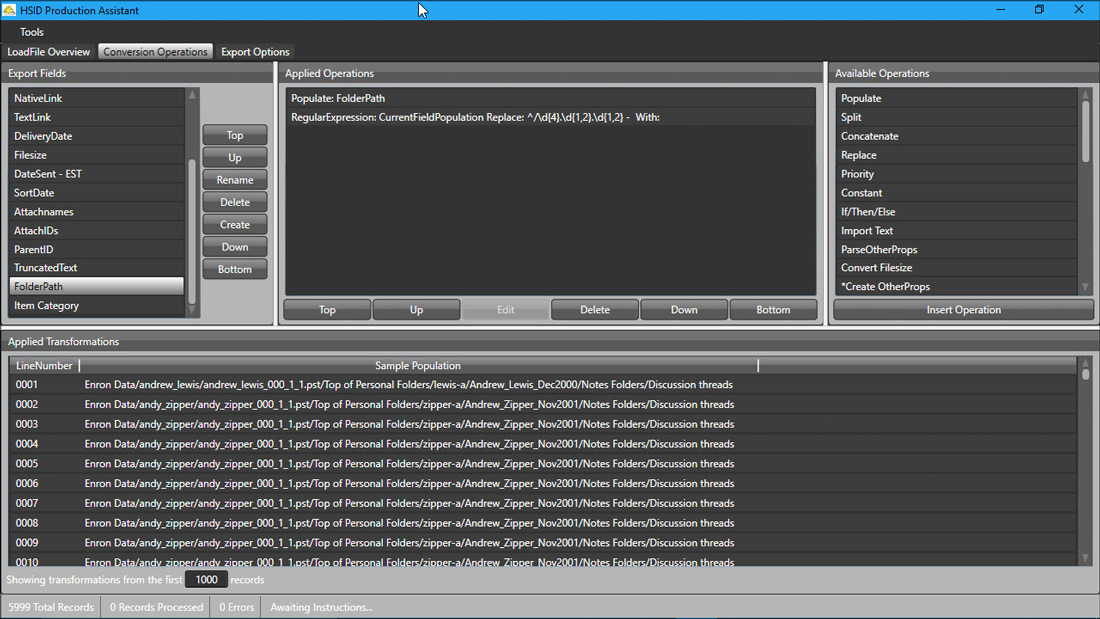Select the RegularExpression applied operation

pyautogui.click(x=475, y=117)
